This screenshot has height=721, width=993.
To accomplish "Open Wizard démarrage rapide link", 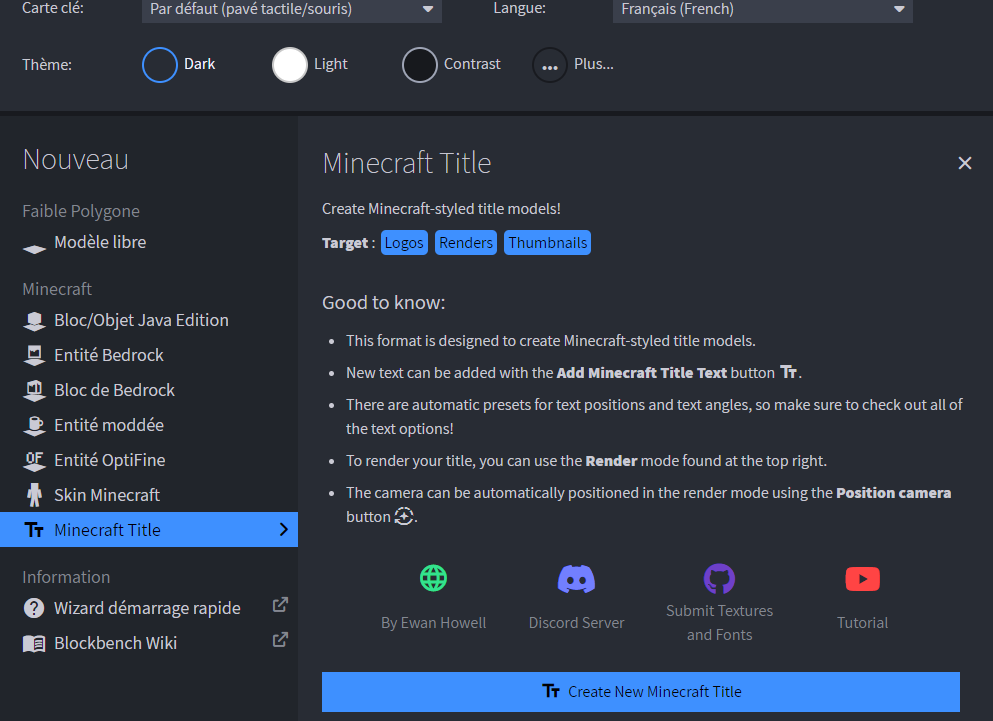I will click(x=149, y=608).
